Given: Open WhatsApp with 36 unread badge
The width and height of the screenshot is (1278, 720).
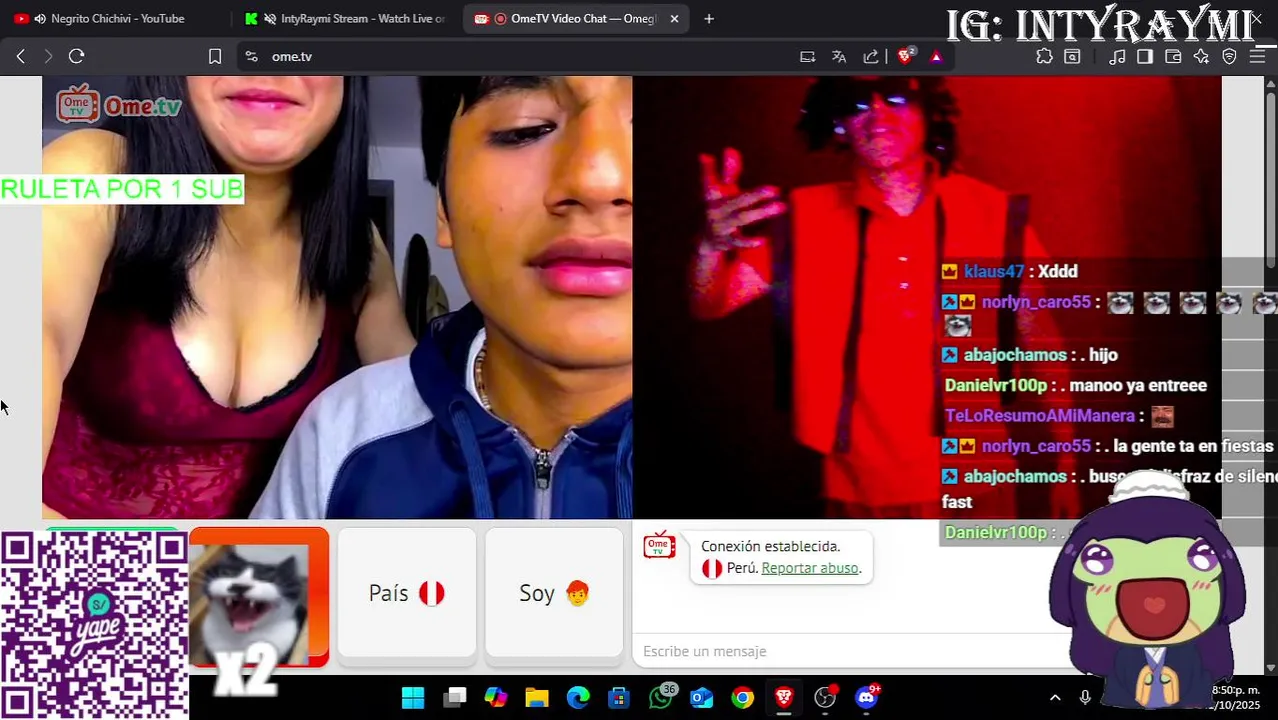Looking at the screenshot, I should pyautogui.click(x=661, y=696).
